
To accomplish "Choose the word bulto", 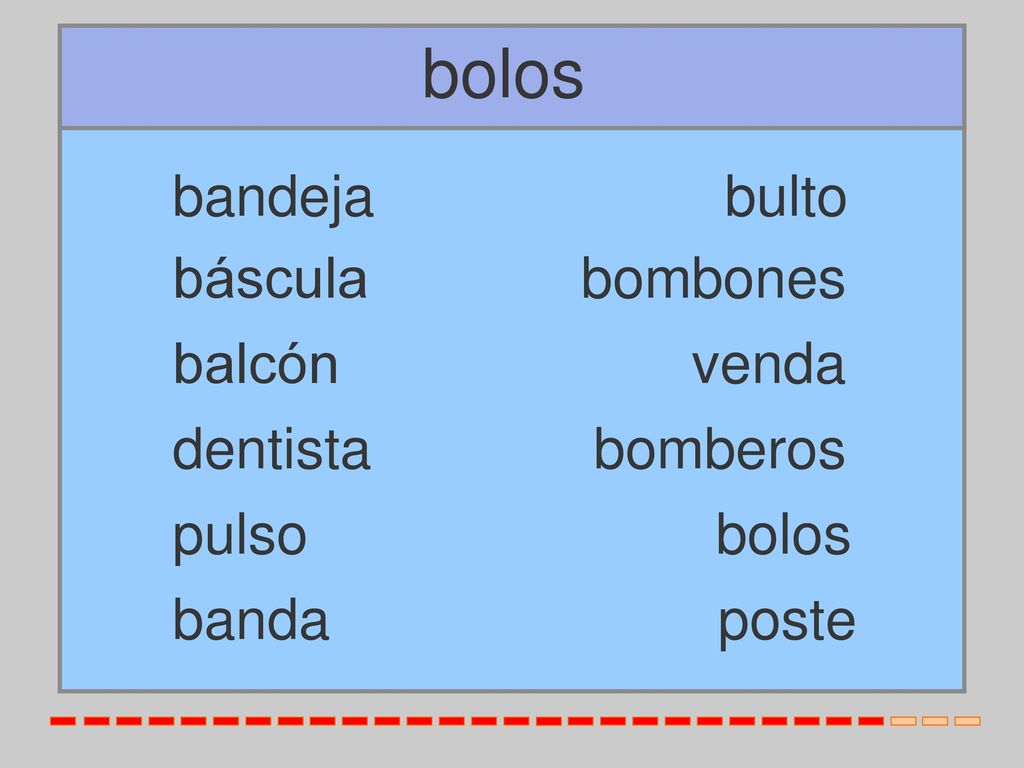I will pyautogui.click(x=786, y=196).
